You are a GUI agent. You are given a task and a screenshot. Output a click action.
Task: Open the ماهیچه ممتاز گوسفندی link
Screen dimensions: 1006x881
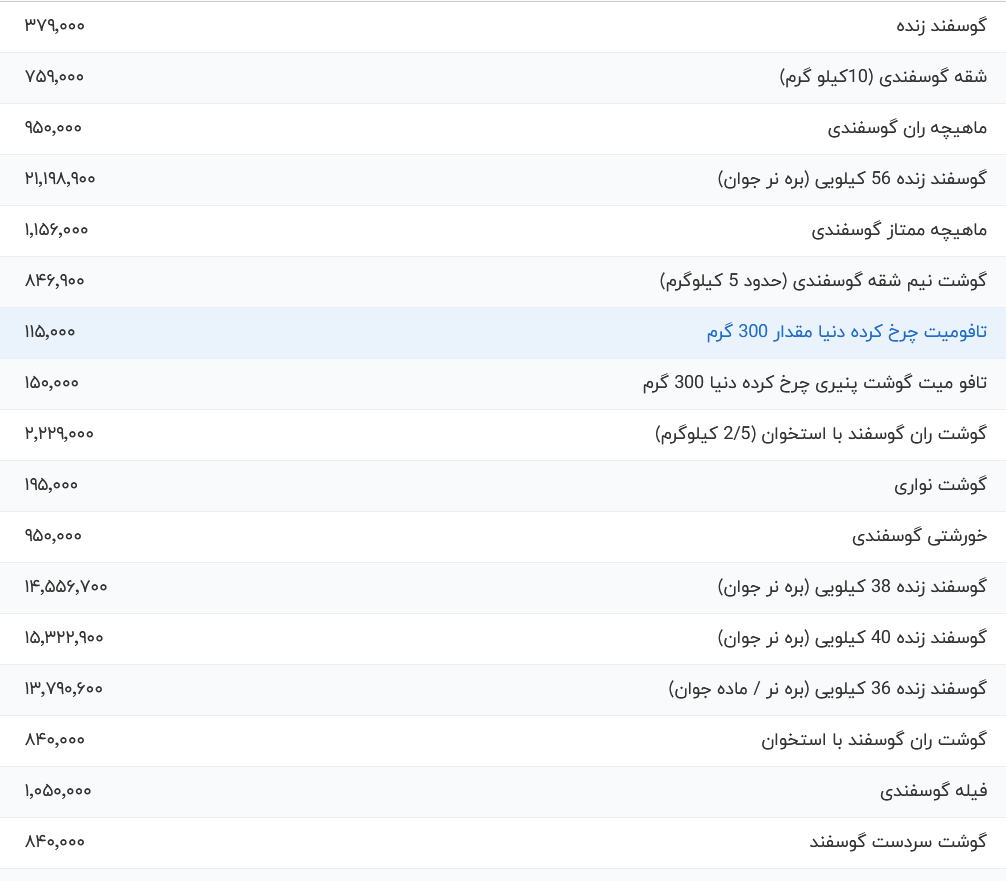pyautogui.click(x=899, y=230)
